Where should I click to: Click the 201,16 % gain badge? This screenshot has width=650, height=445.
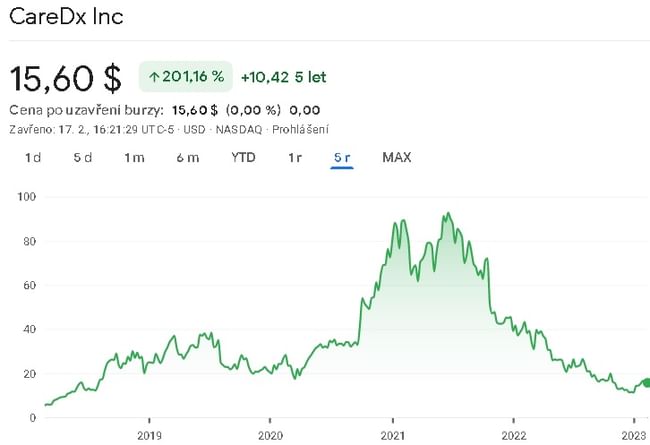click(x=186, y=77)
